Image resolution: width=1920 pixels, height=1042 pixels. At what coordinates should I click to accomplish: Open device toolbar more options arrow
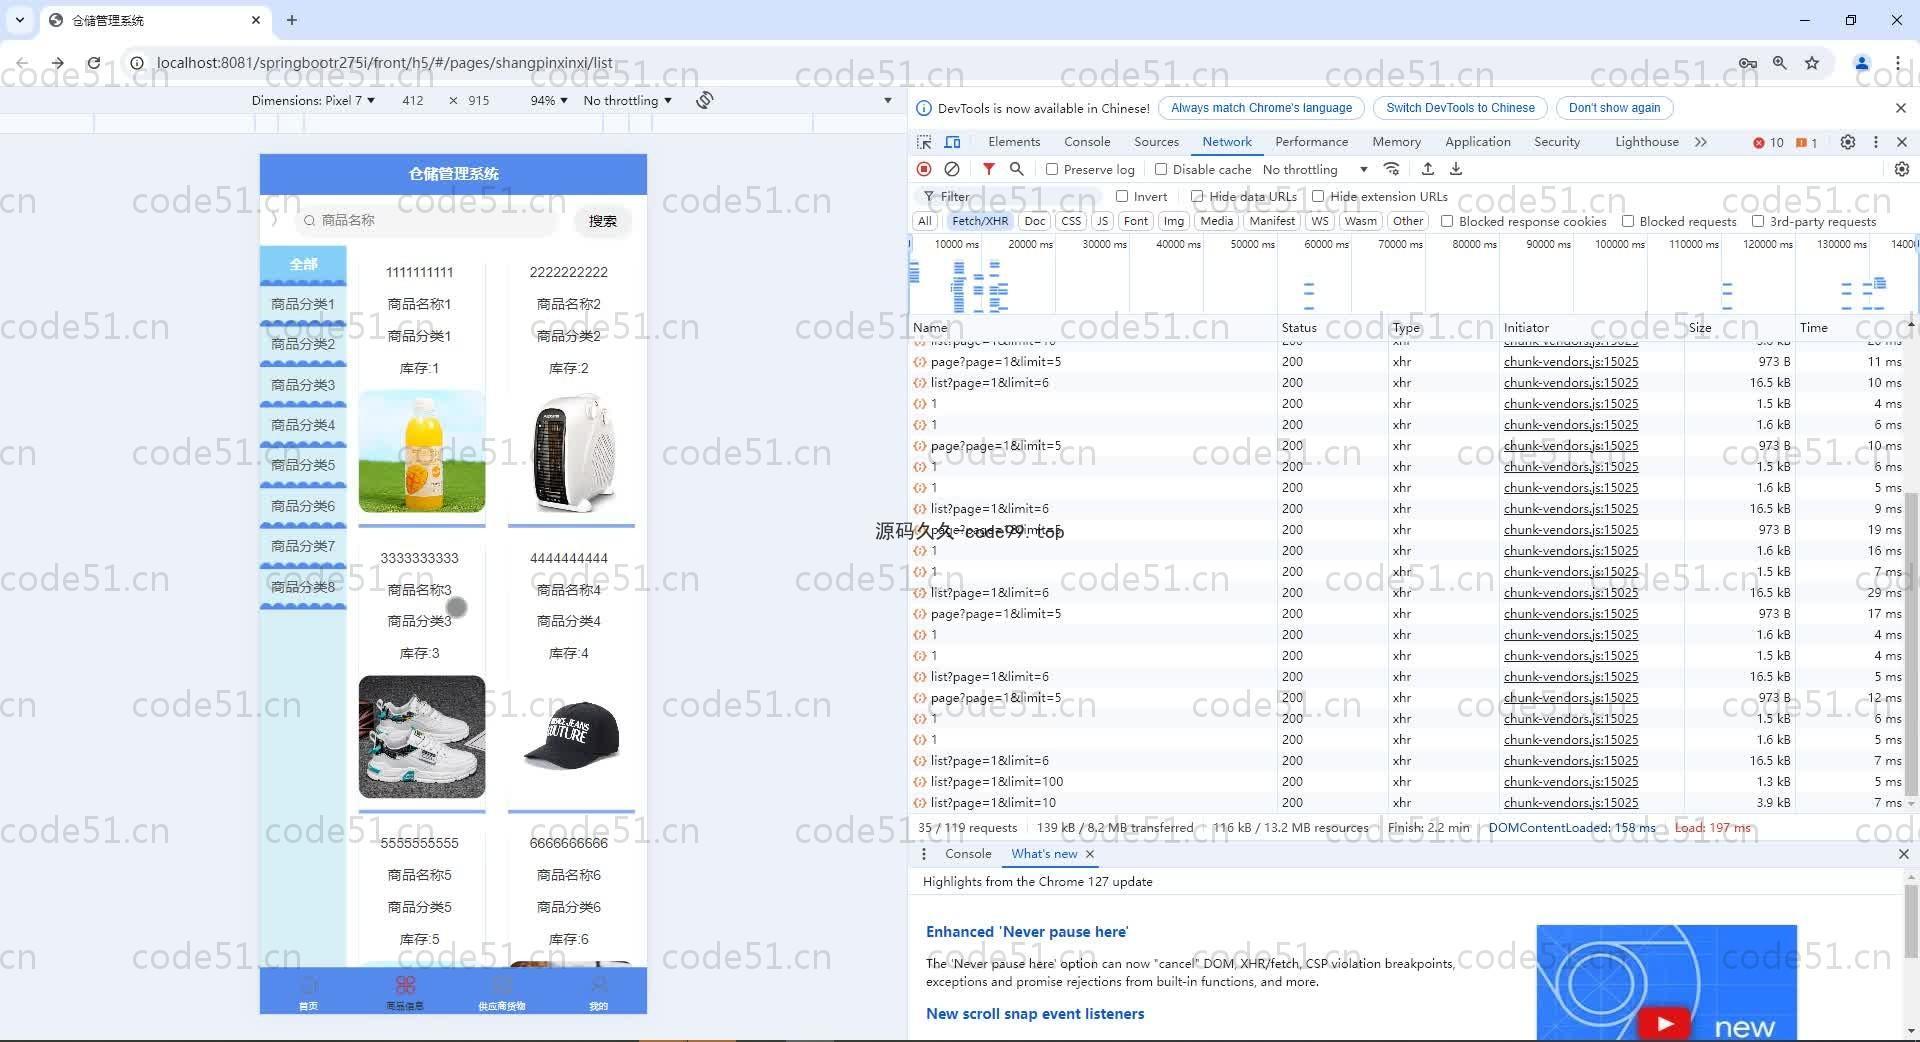pos(887,100)
